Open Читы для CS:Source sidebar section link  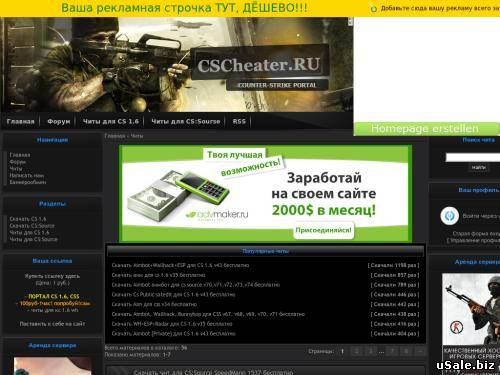coord(33,239)
